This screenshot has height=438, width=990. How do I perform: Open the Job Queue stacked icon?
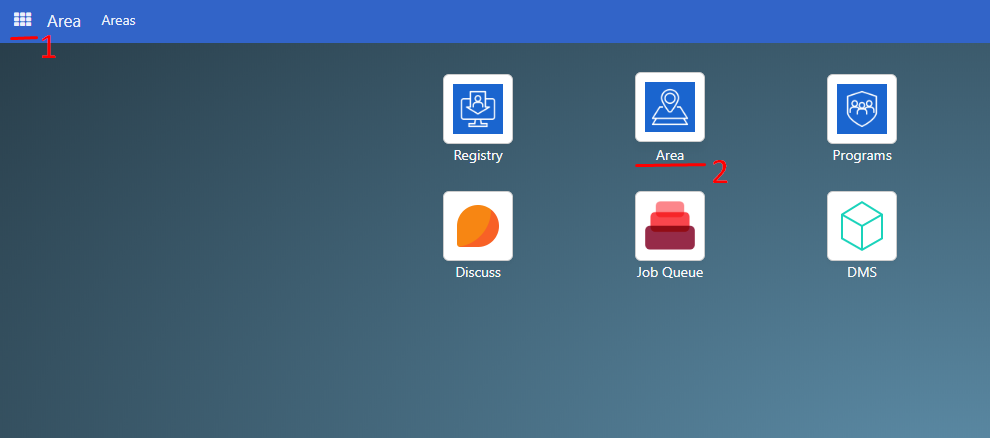tap(670, 225)
